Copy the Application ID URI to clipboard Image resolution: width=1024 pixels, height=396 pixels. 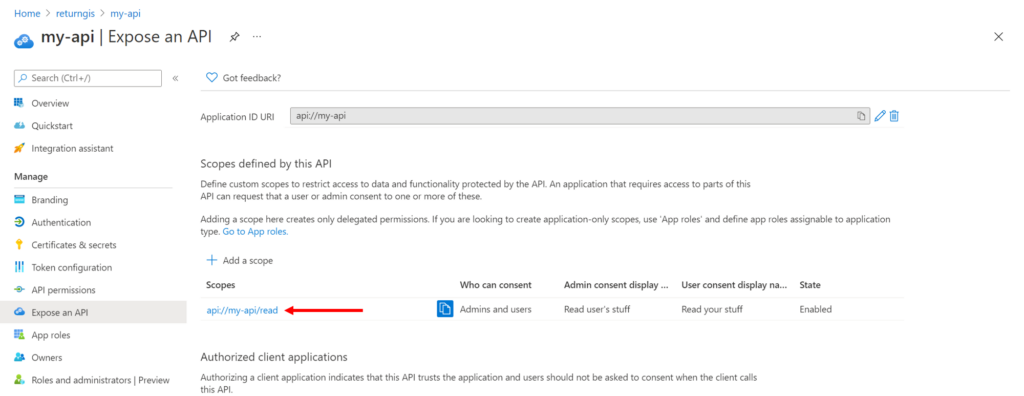coord(861,116)
